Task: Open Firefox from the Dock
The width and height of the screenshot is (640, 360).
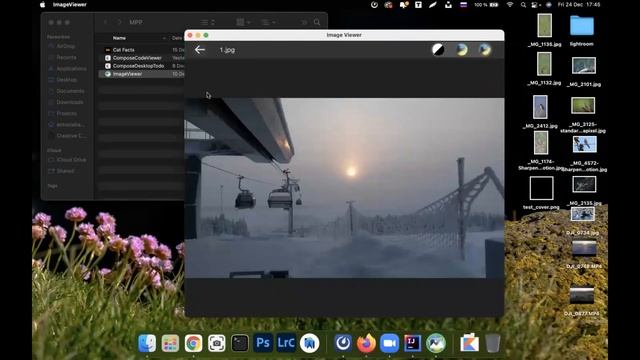Action: point(366,343)
